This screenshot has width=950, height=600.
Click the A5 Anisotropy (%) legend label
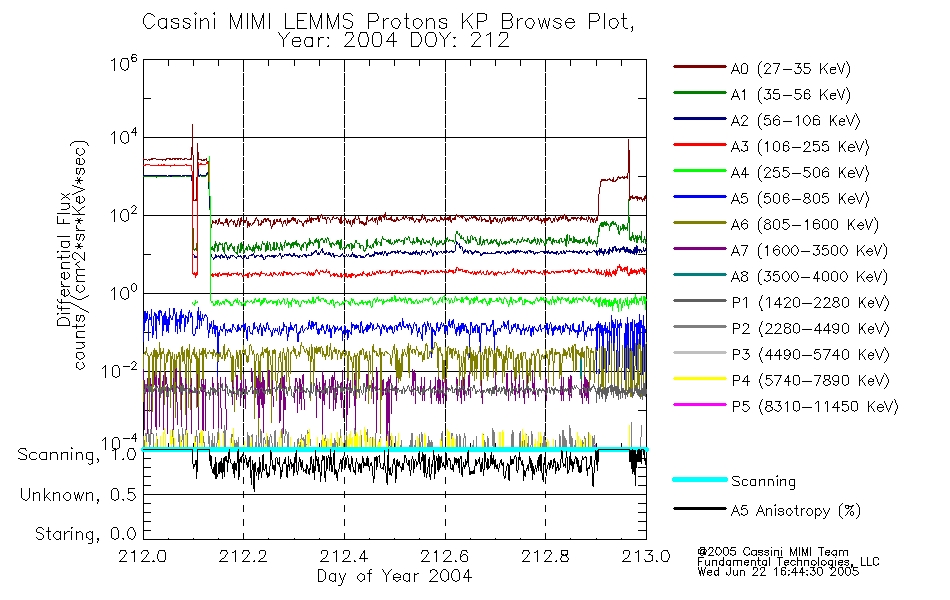coord(796,511)
